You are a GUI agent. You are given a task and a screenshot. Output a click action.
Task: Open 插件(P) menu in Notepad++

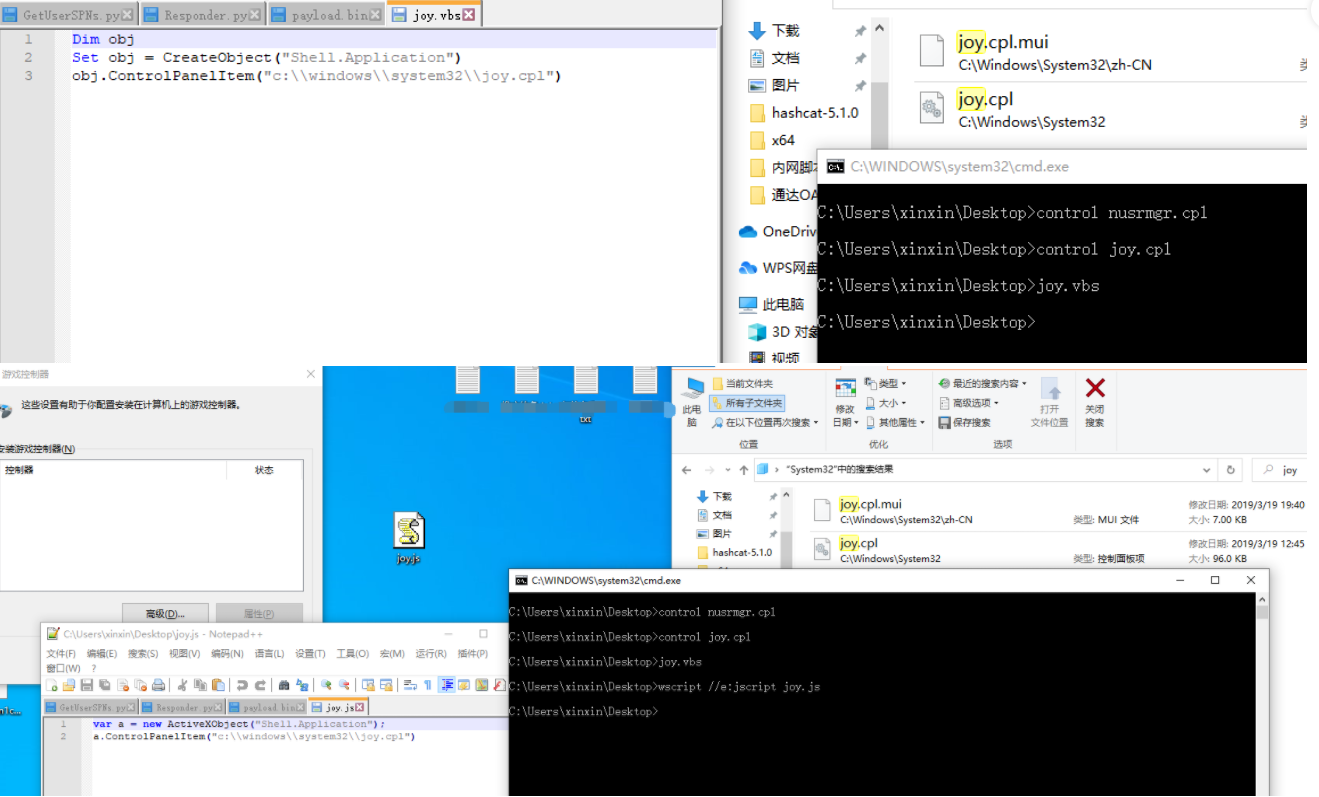(473, 654)
